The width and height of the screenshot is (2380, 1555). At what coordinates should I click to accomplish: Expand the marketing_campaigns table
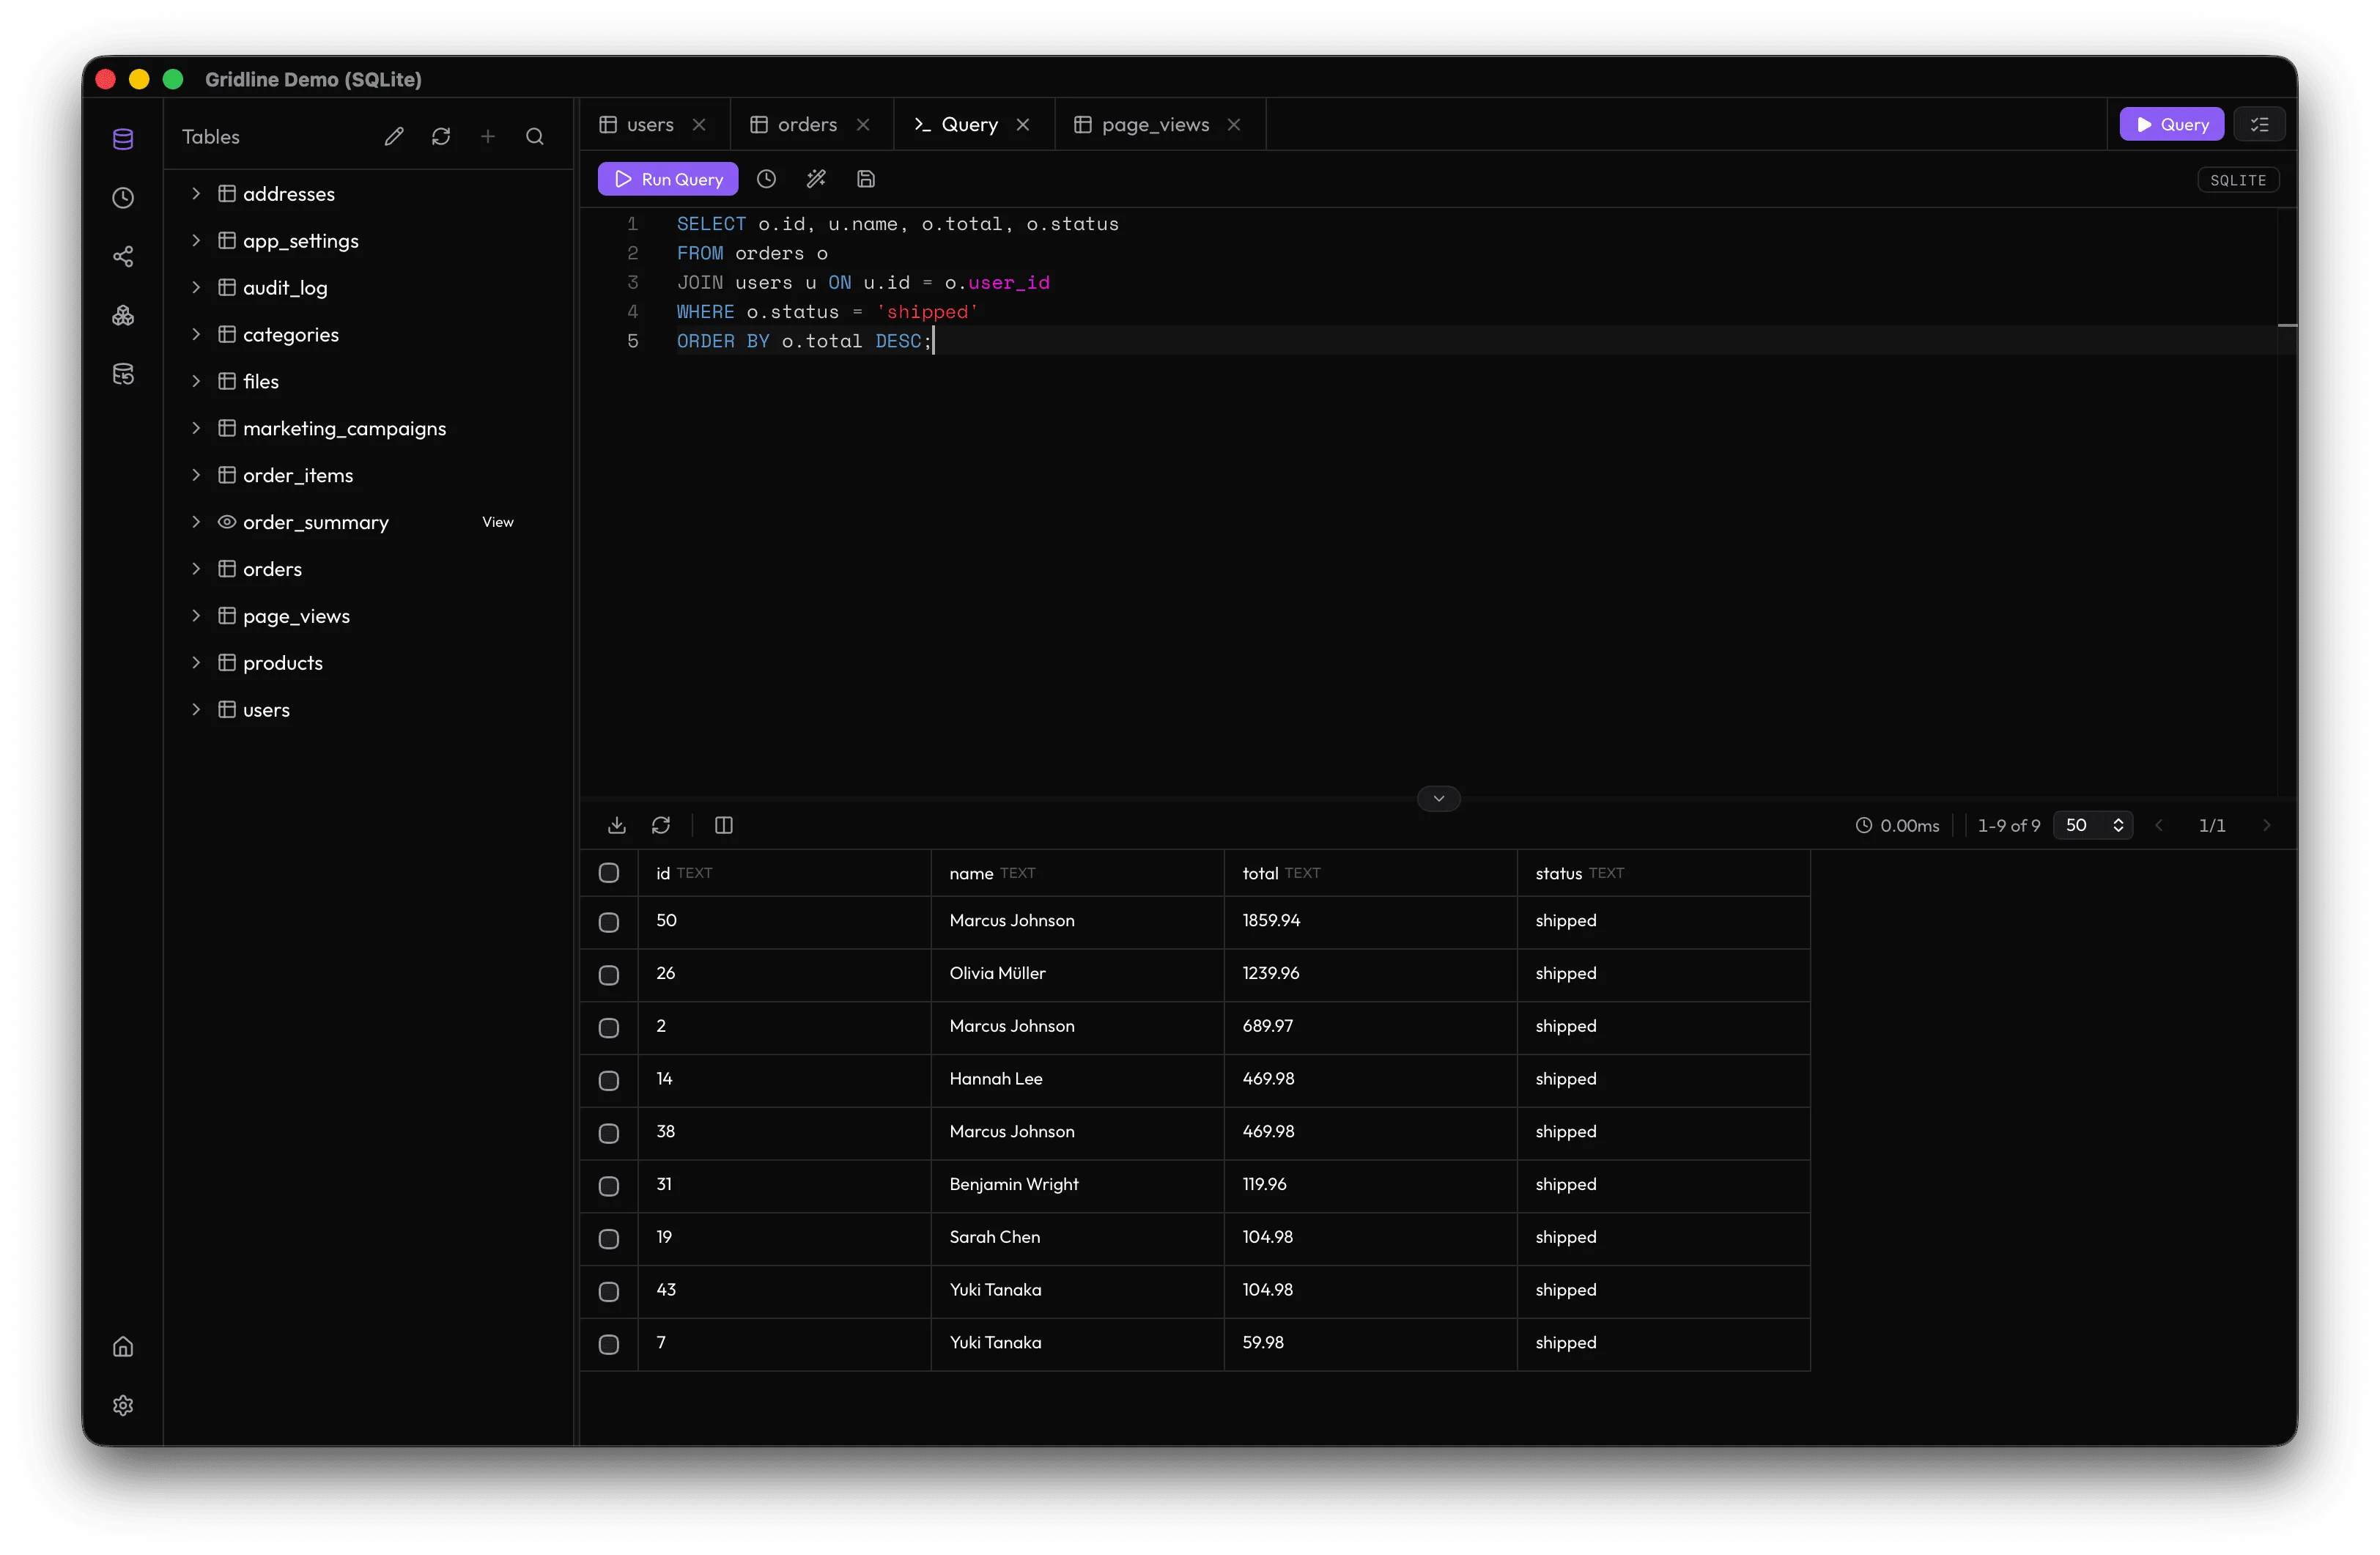[x=196, y=429]
